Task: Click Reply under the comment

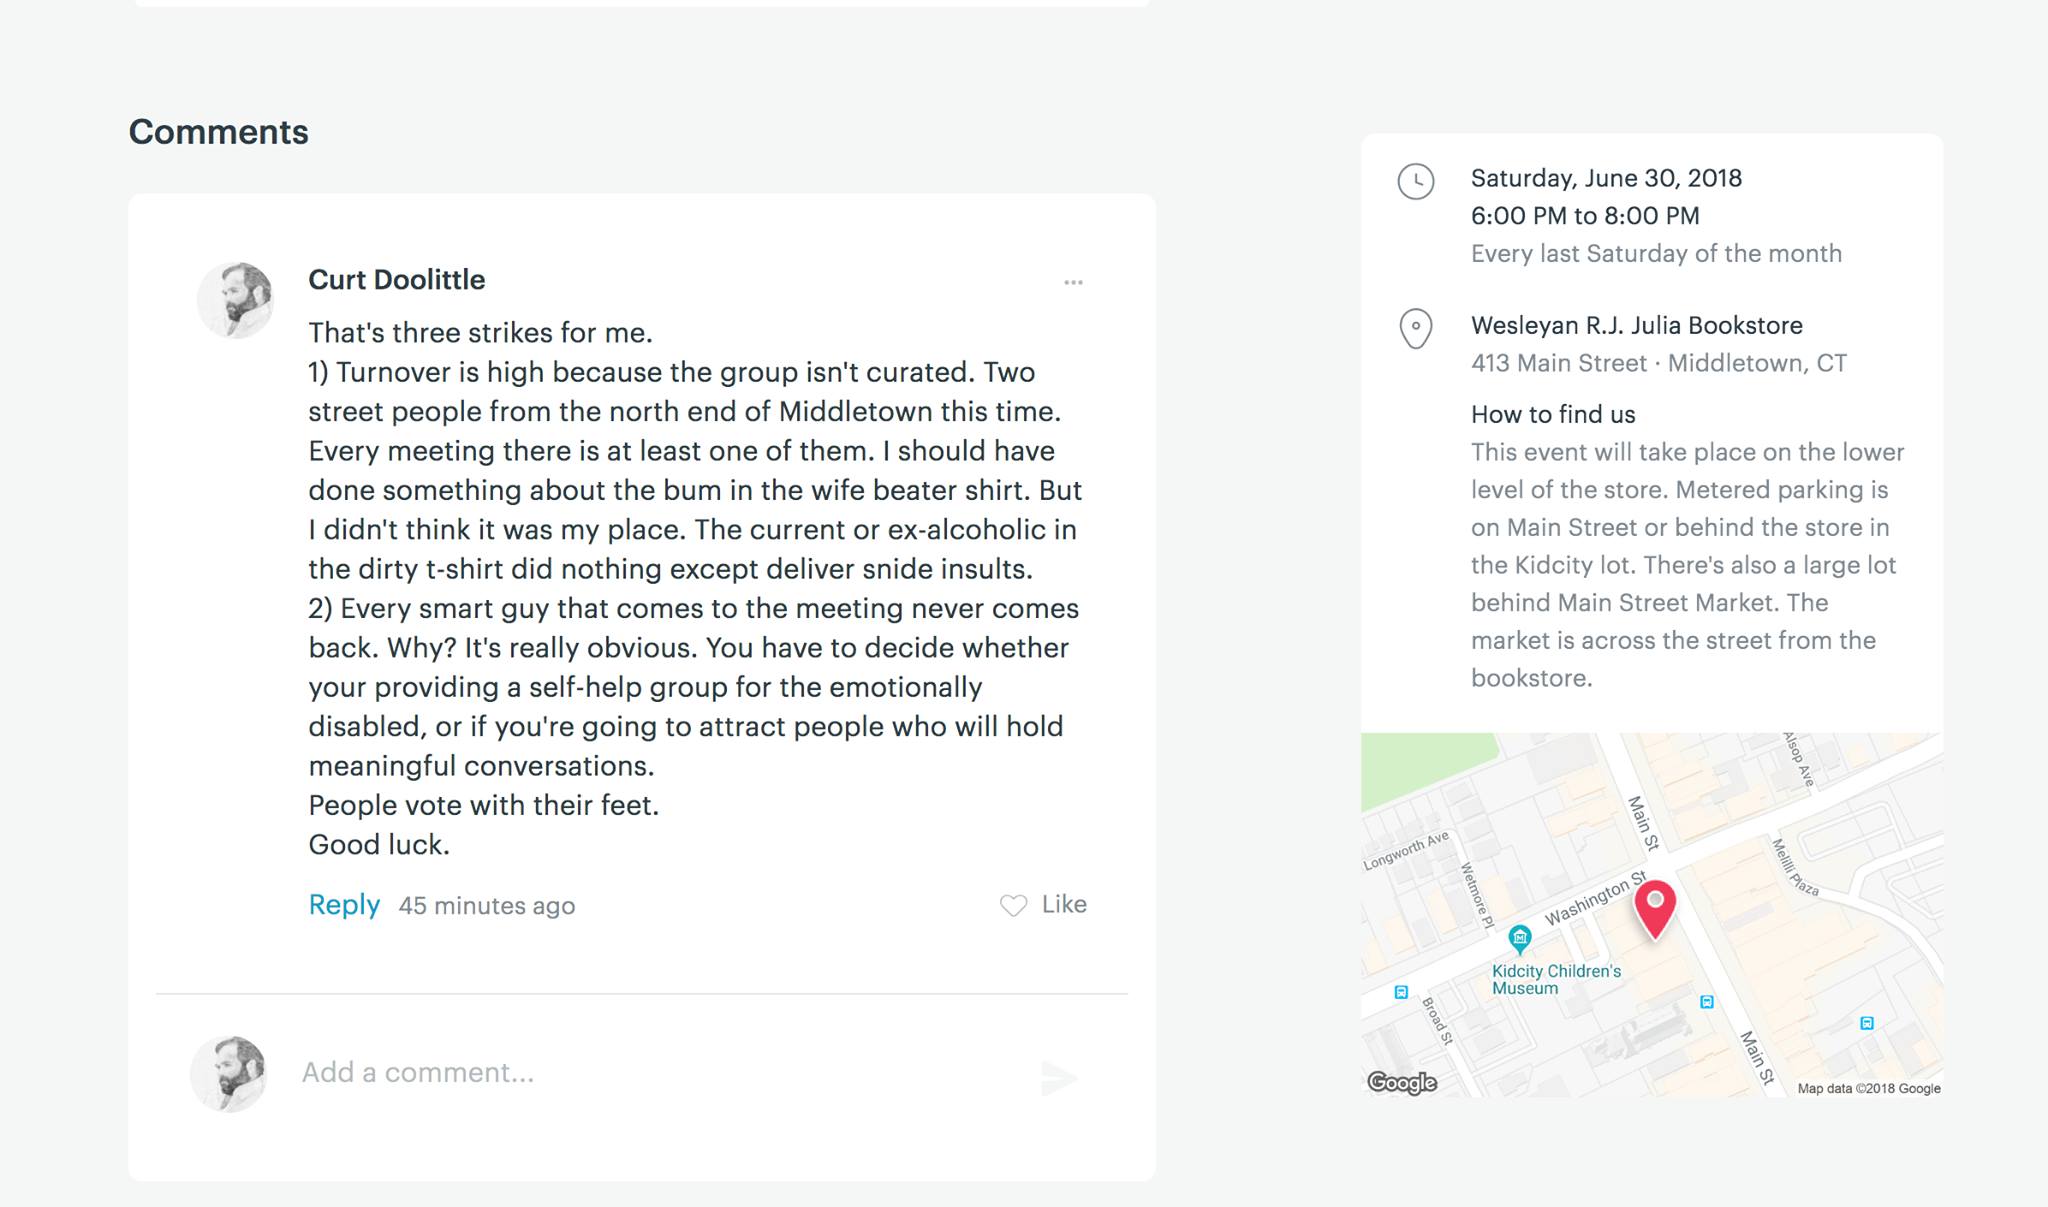Action: [x=344, y=904]
